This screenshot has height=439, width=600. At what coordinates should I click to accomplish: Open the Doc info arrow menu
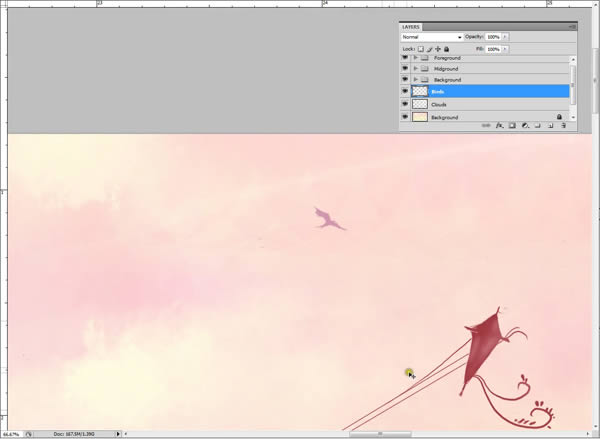click(118, 434)
